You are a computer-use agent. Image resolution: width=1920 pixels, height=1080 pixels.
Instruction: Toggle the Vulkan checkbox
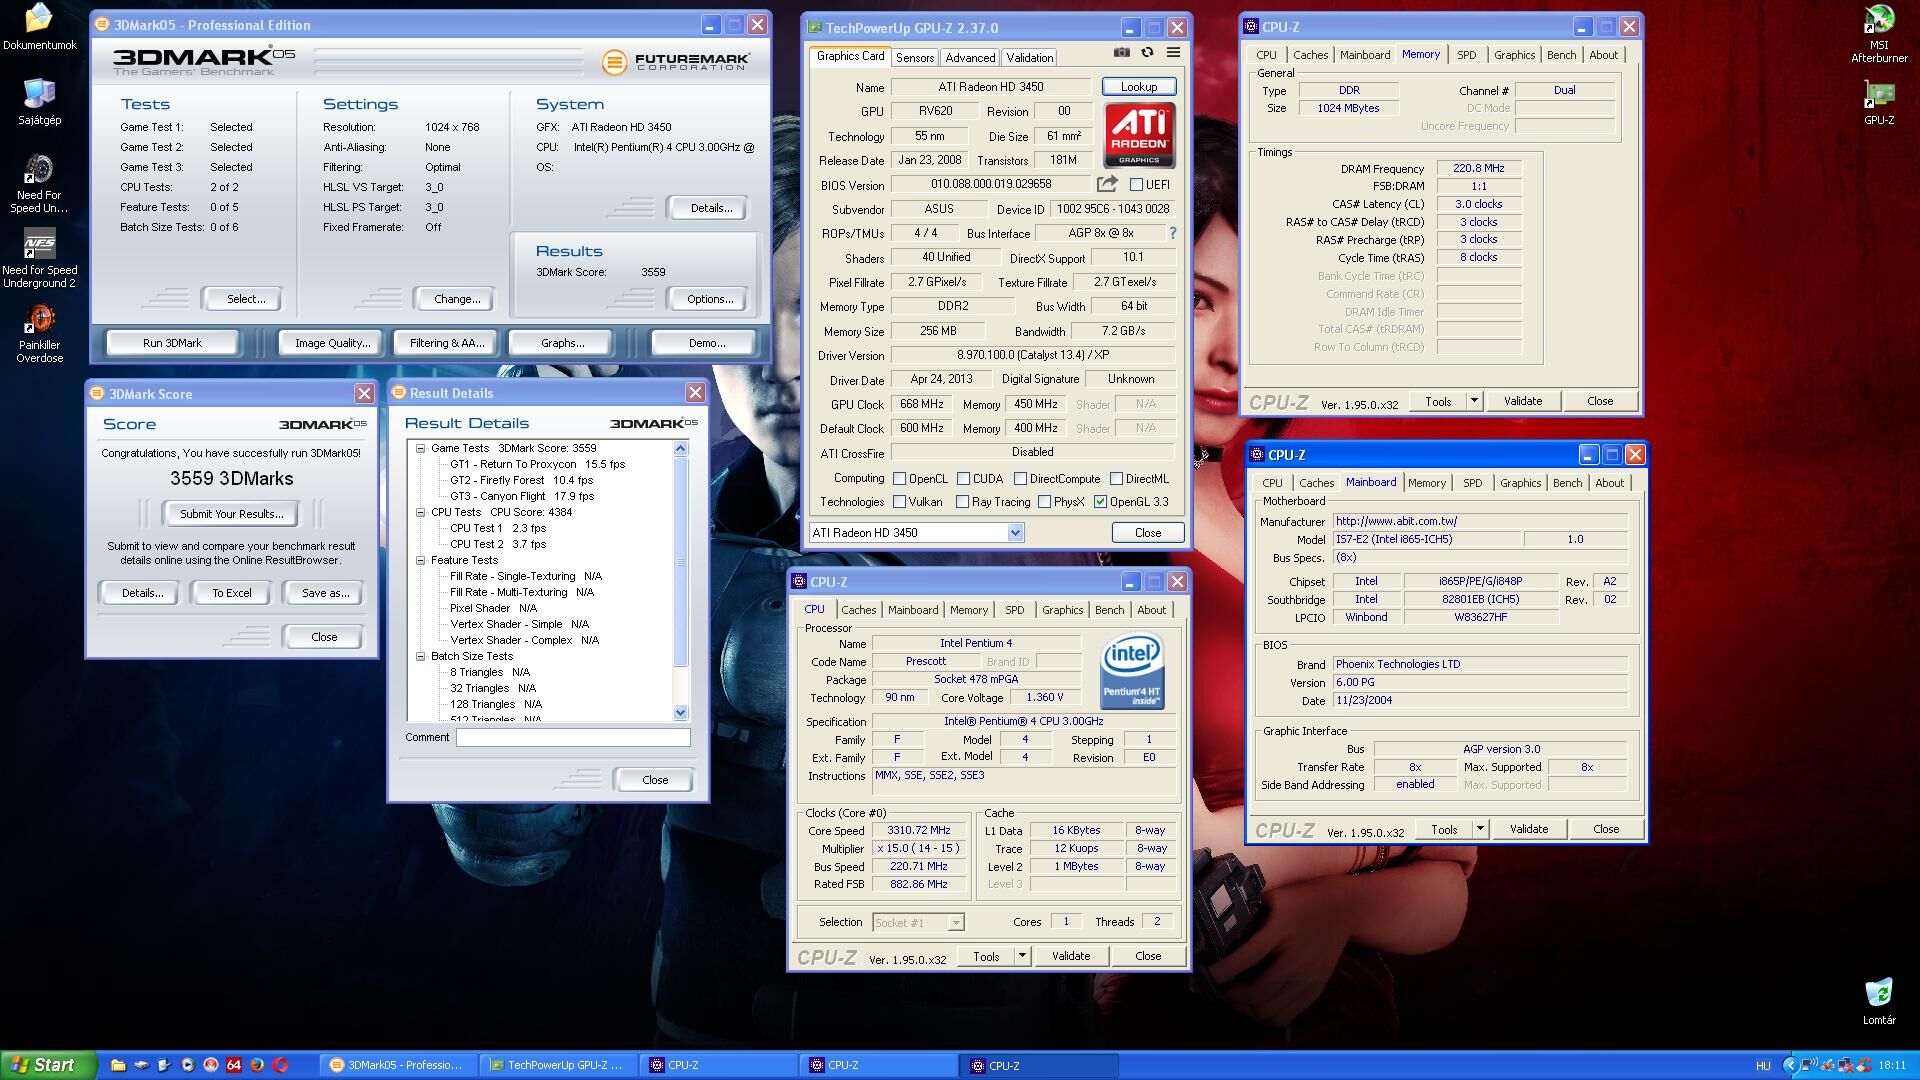tap(899, 502)
